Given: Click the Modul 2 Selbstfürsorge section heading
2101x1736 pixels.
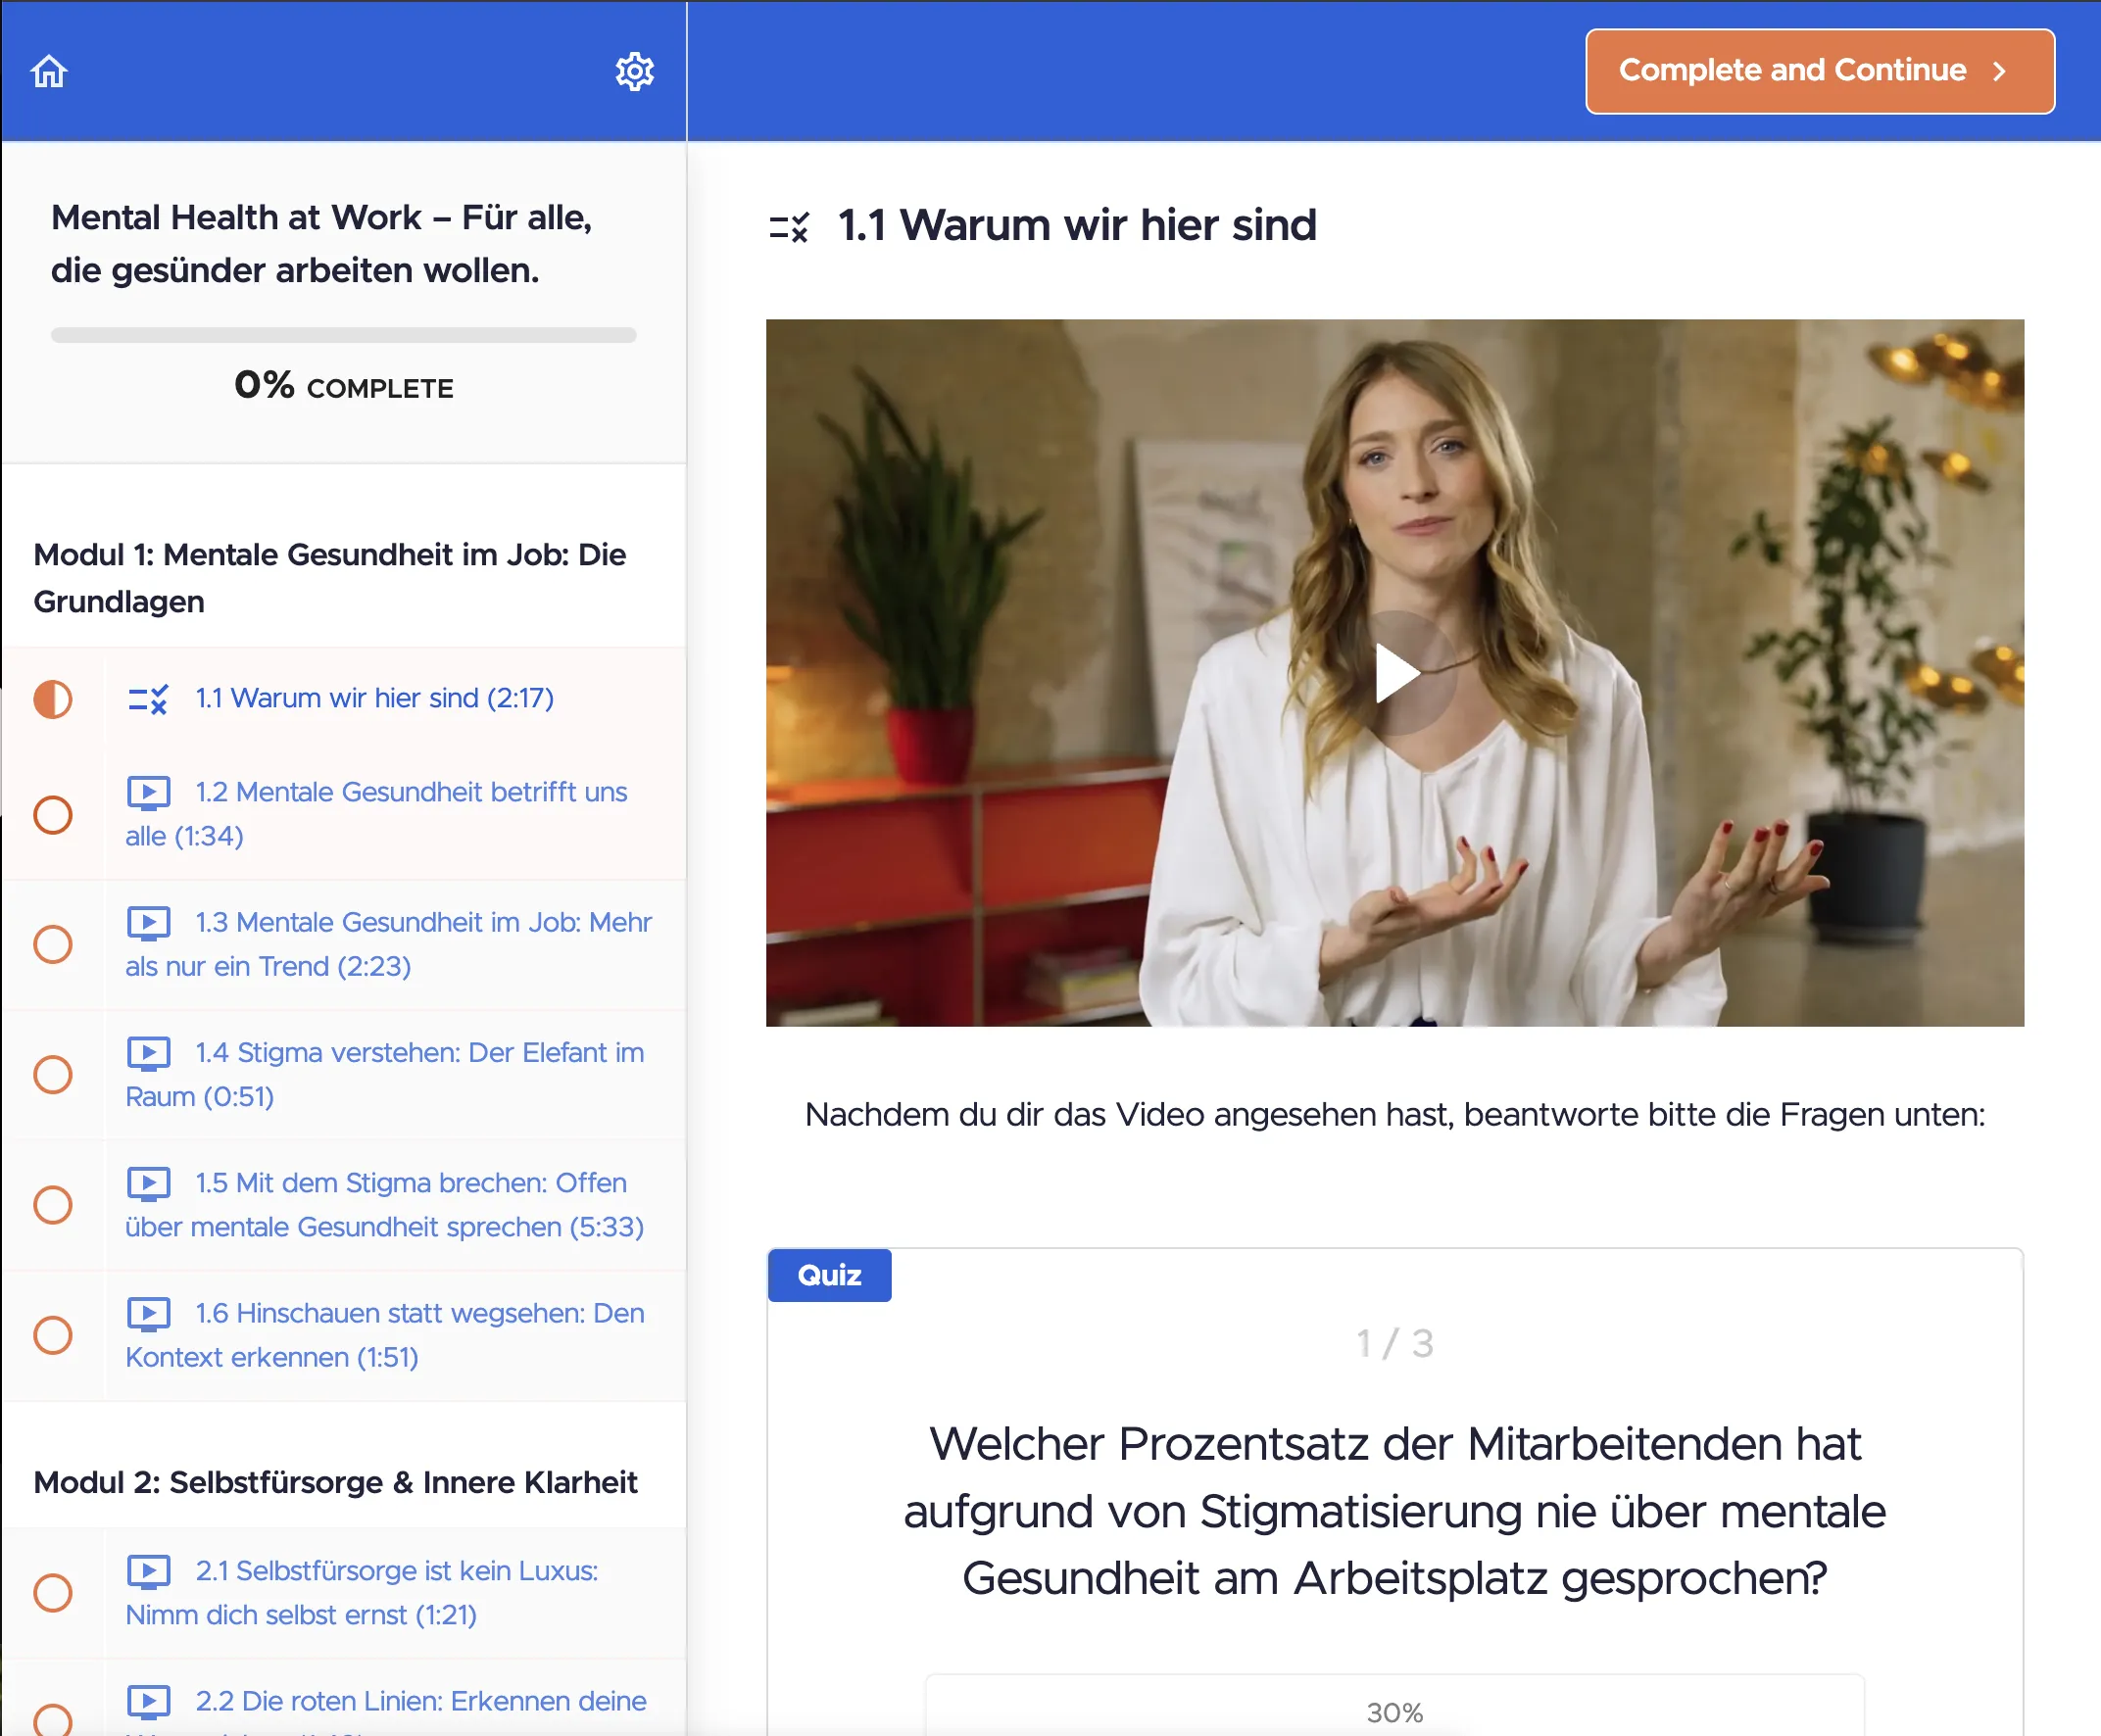Looking at the screenshot, I should pyautogui.click(x=335, y=1482).
